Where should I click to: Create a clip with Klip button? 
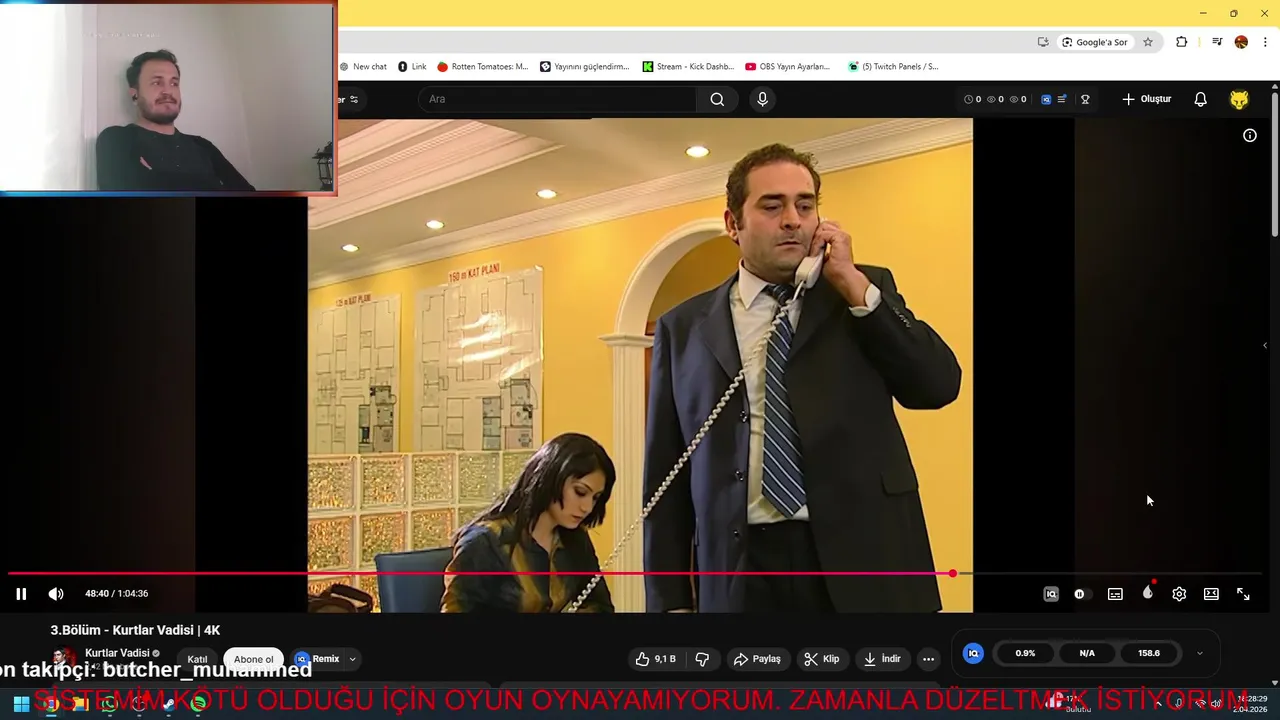[821, 659]
